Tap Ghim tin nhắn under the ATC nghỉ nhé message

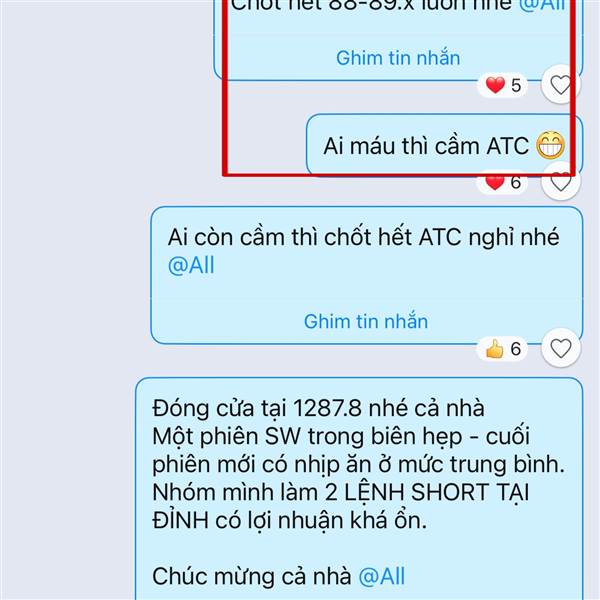point(366,321)
